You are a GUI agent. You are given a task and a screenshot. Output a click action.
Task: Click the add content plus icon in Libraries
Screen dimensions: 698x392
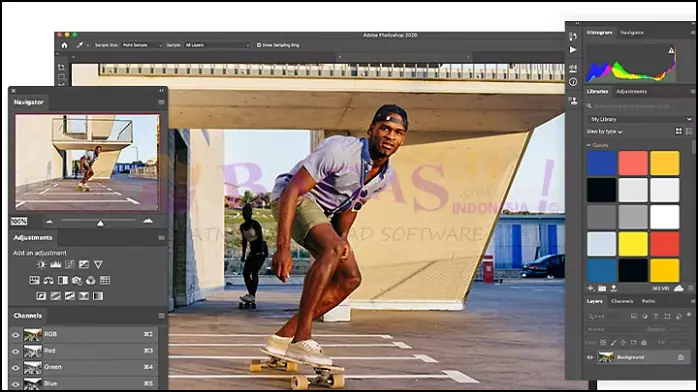pyautogui.click(x=591, y=288)
